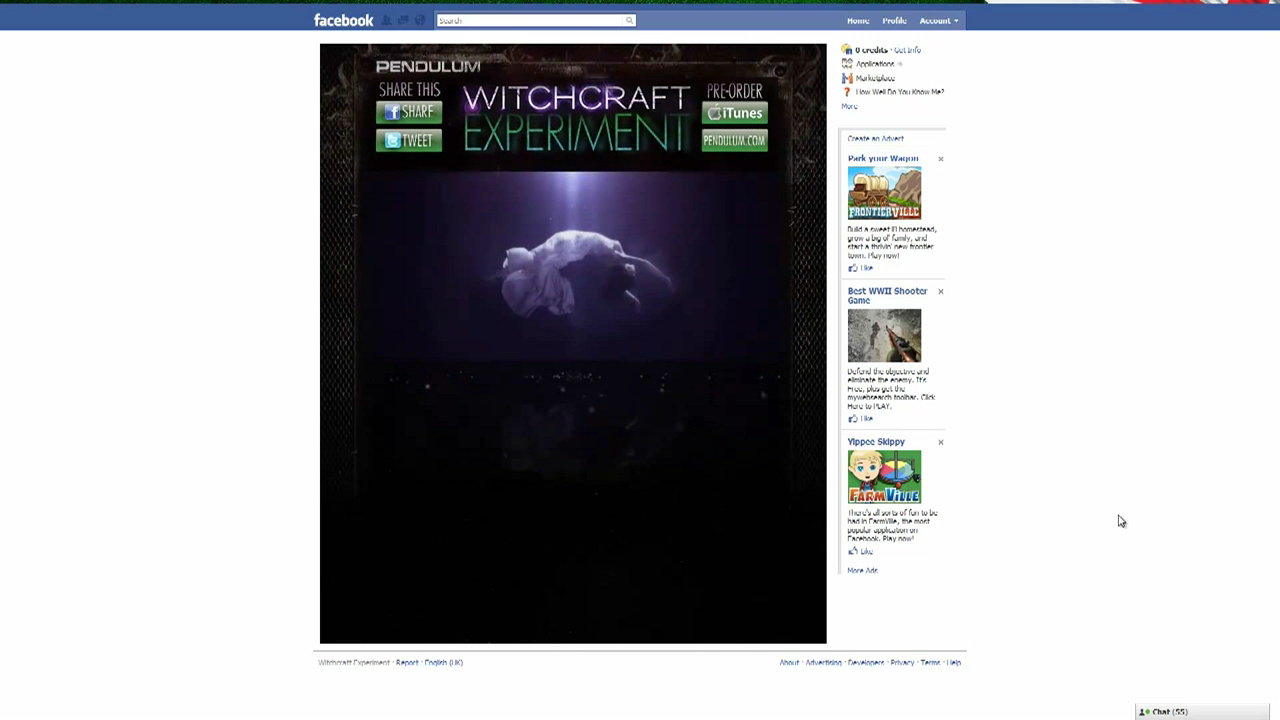Close the Best WWII Shooter Game ad
Image resolution: width=1280 pixels, height=720 pixels.
(941, 292)
